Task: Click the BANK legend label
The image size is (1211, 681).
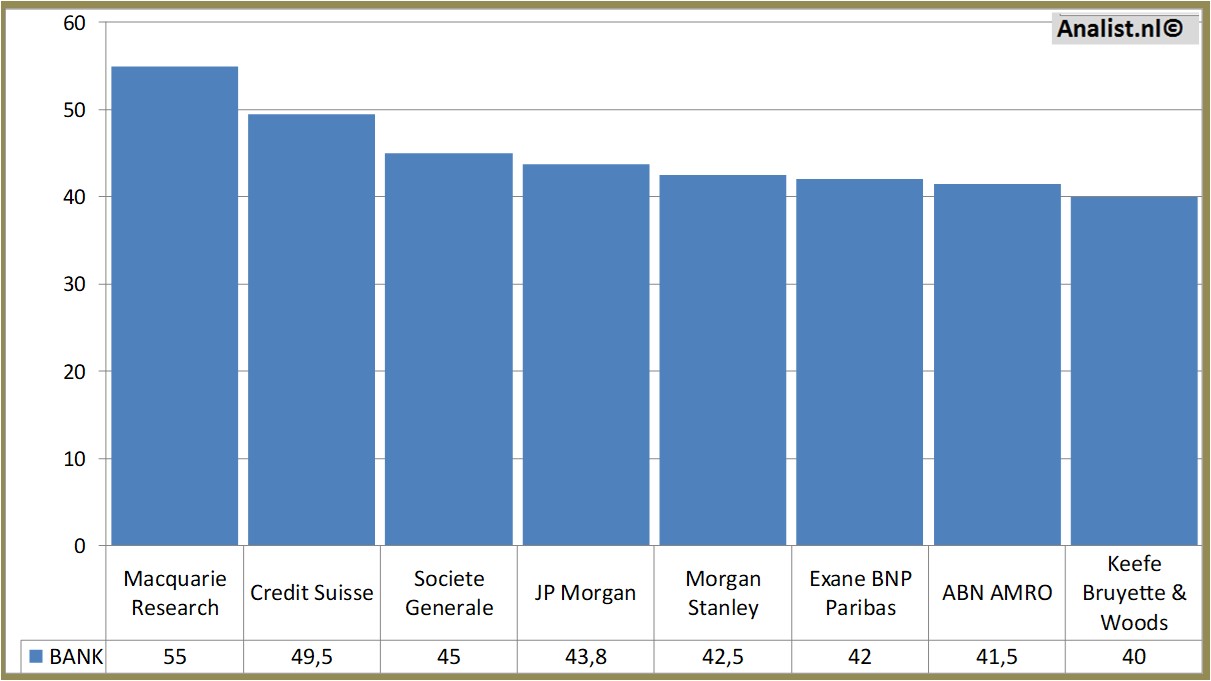Action: (76, 657)
